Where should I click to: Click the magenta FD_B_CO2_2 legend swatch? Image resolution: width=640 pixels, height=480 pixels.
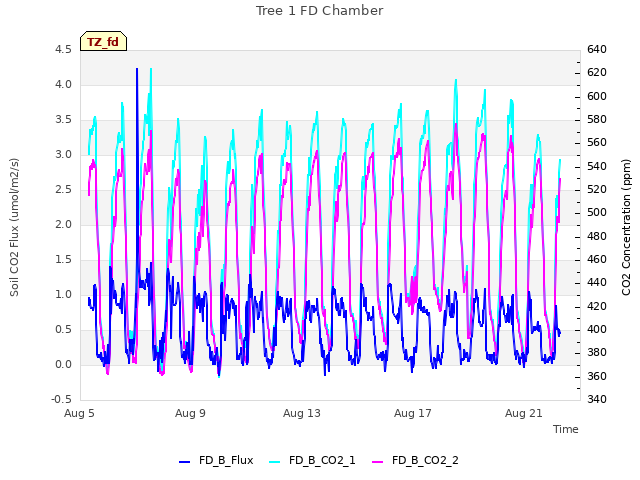pyautogui.click(x=378, y=462)
